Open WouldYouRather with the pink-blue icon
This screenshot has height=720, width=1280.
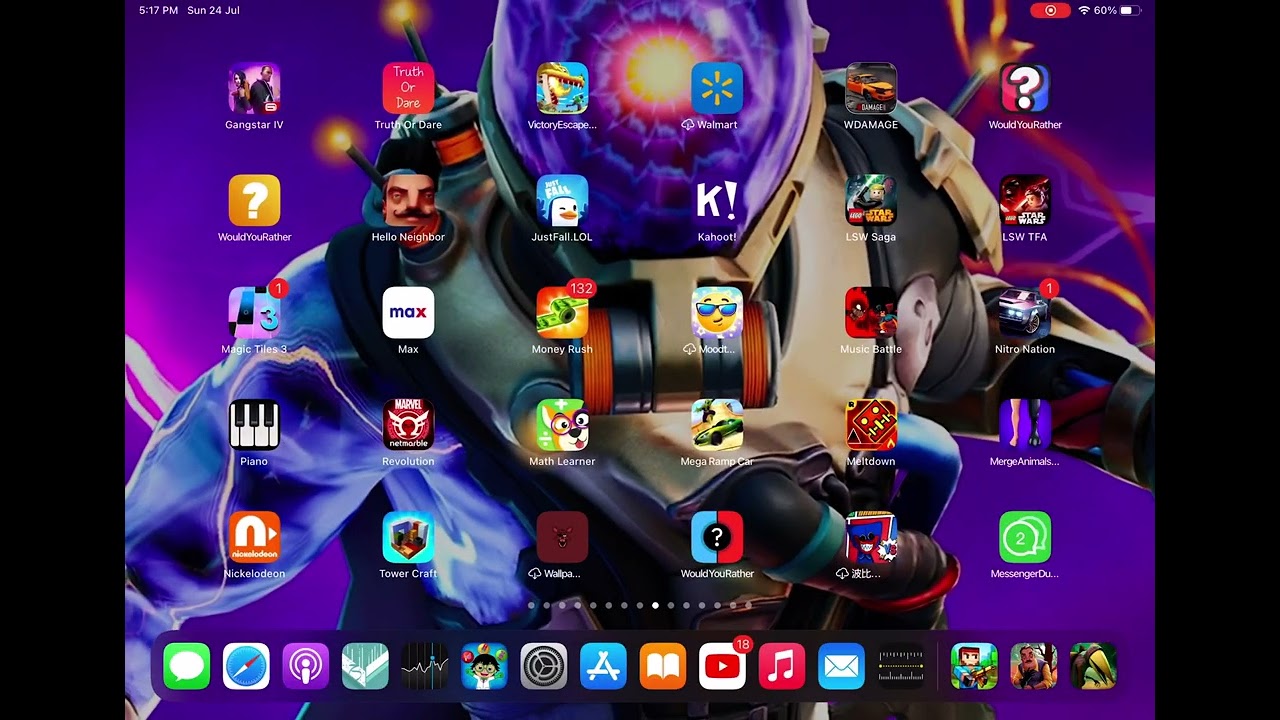point(1025,88)
